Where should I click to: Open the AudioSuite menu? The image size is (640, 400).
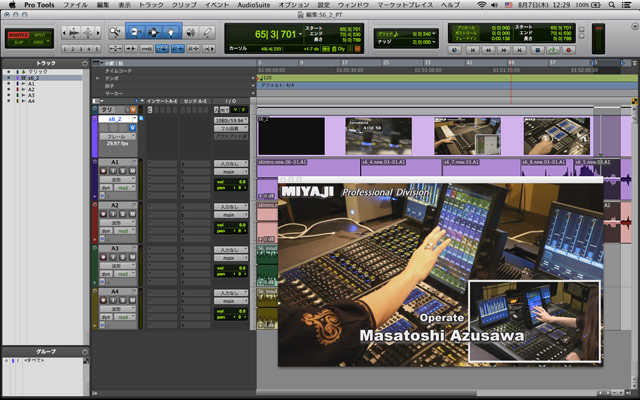click(254, 5)
